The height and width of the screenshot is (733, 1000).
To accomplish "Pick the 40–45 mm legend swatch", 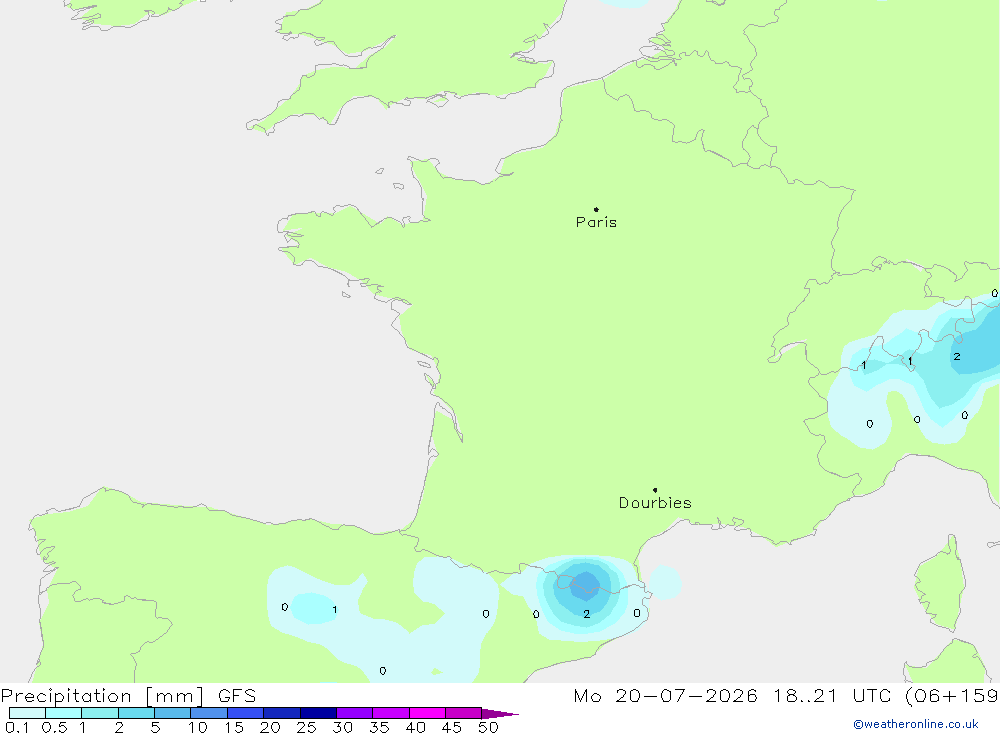I will [427, 713].
